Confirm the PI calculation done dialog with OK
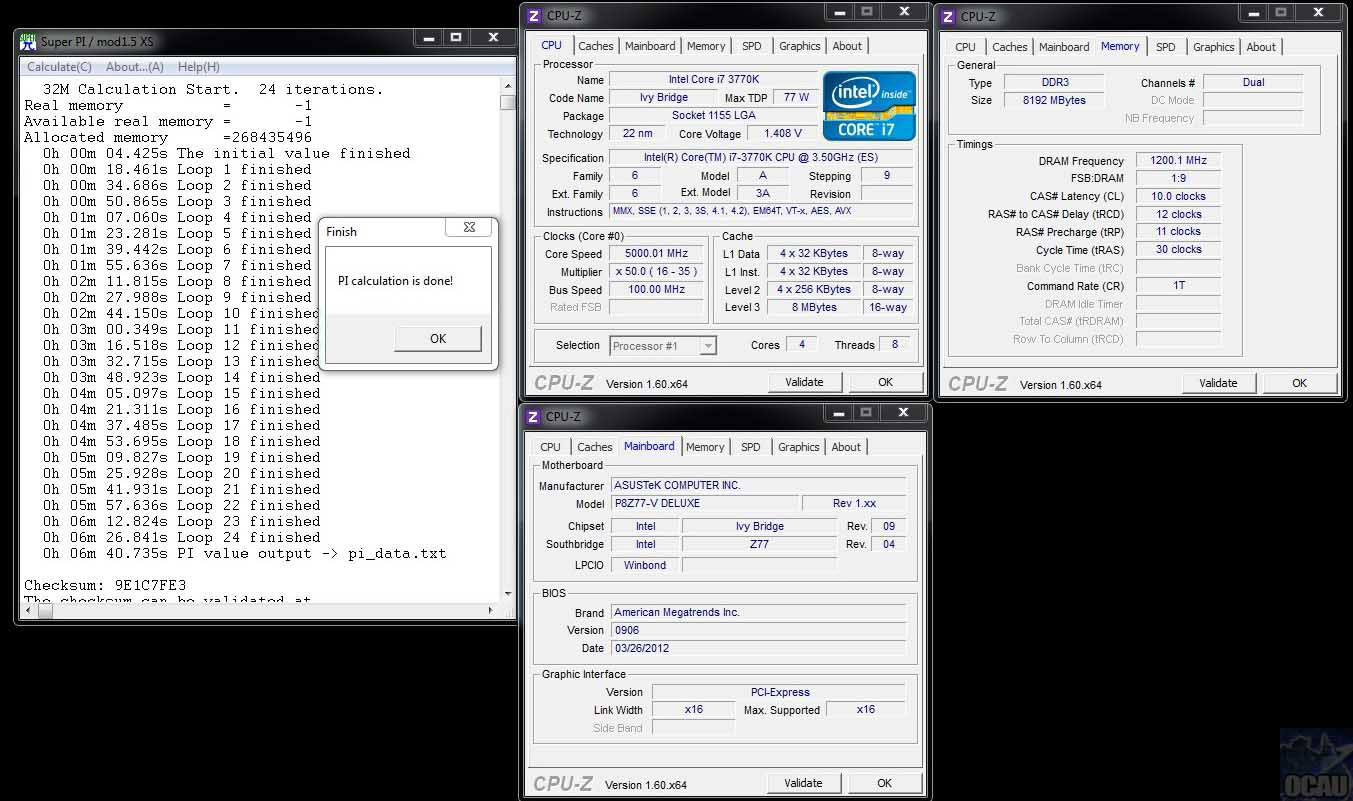 [438, 338]
